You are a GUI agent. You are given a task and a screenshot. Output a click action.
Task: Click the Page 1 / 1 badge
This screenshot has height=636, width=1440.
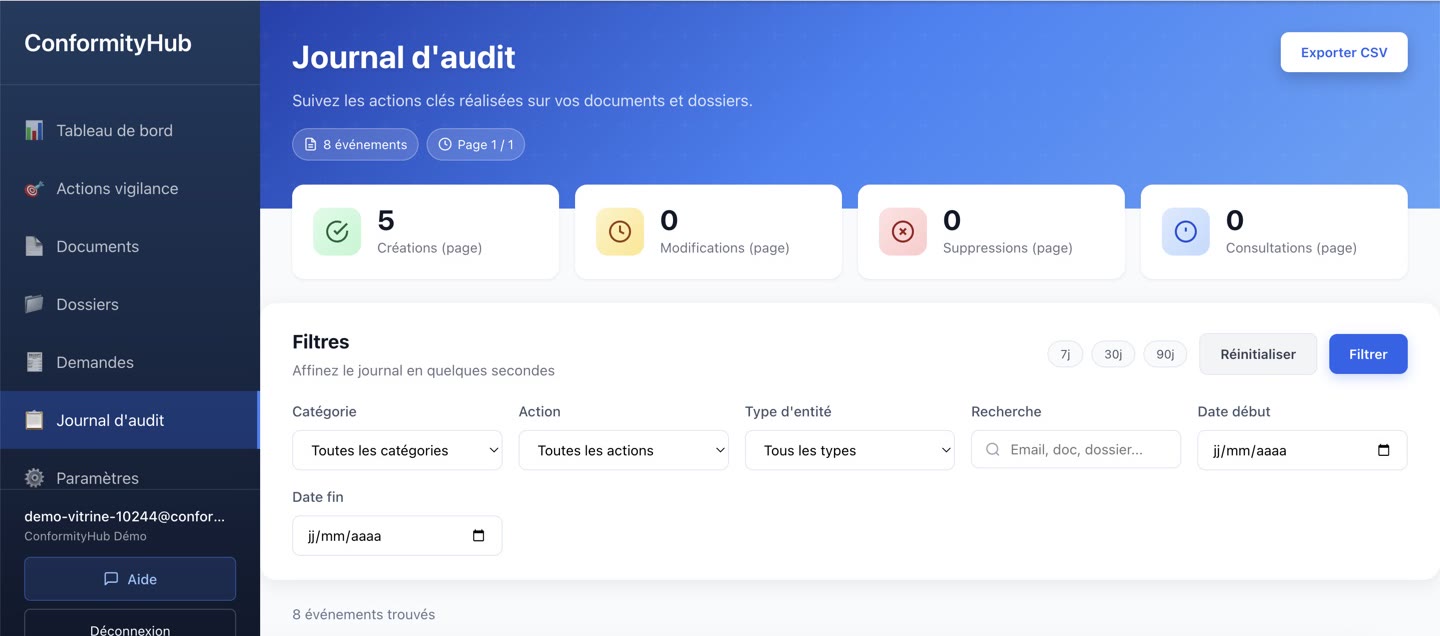pos(476,145)
